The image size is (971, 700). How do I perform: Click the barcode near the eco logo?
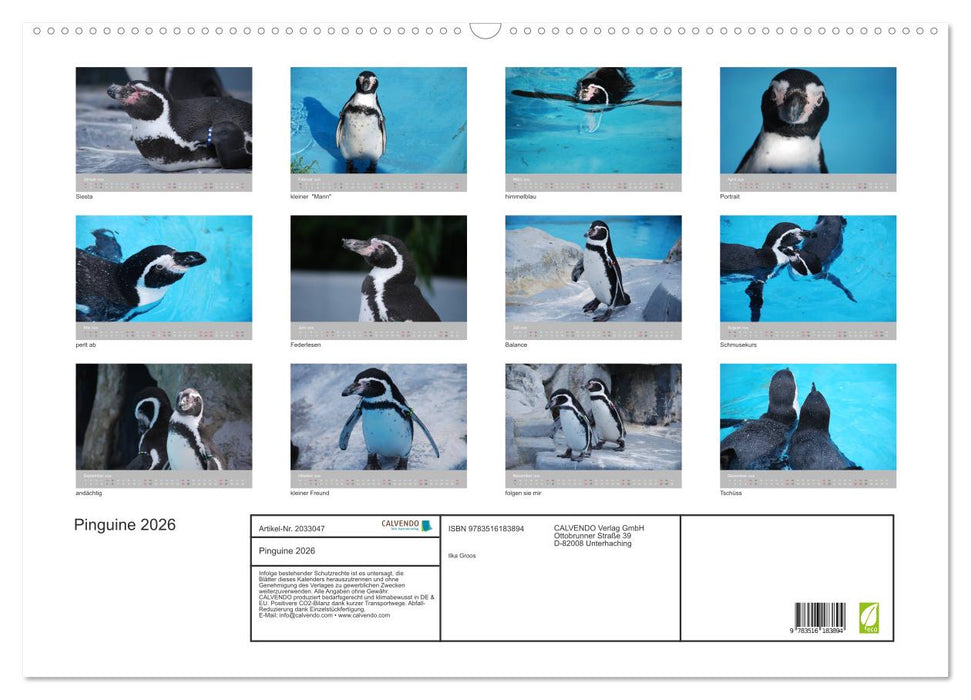pyautogui.click(x=820, y=615)
